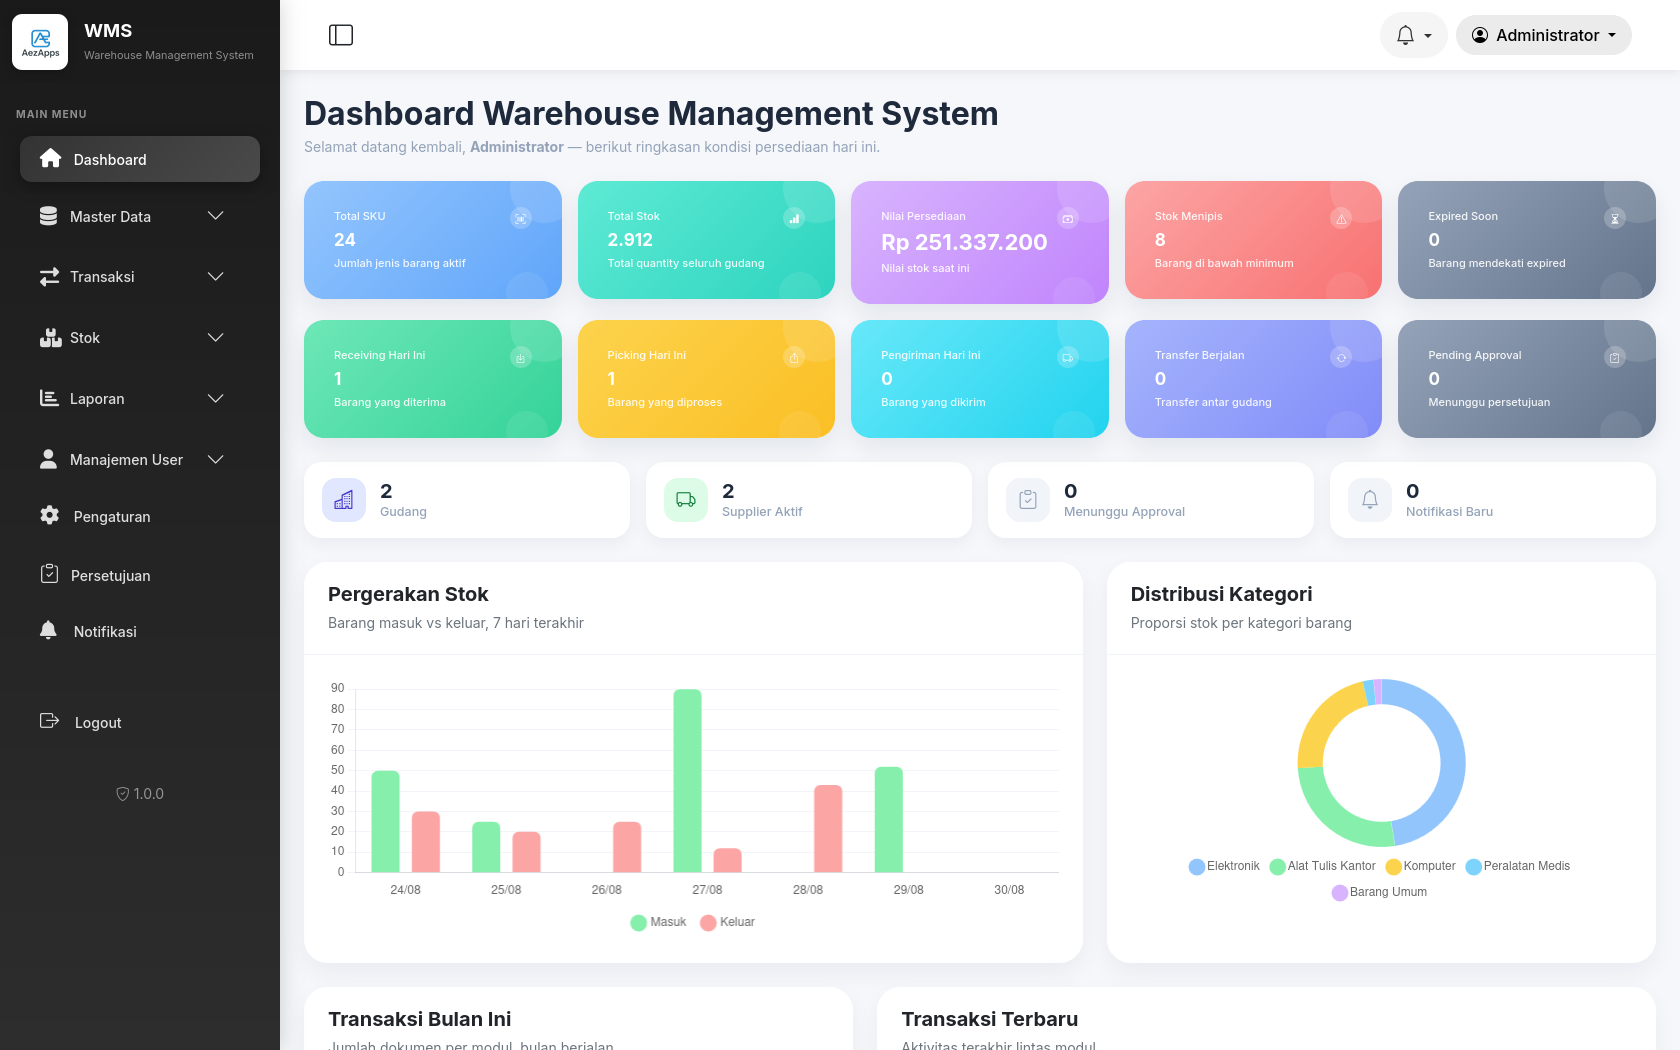This screenshot has width=1680, height=1050.
Task: Toggle the Elektronik legend entry
Action: 1224,866
